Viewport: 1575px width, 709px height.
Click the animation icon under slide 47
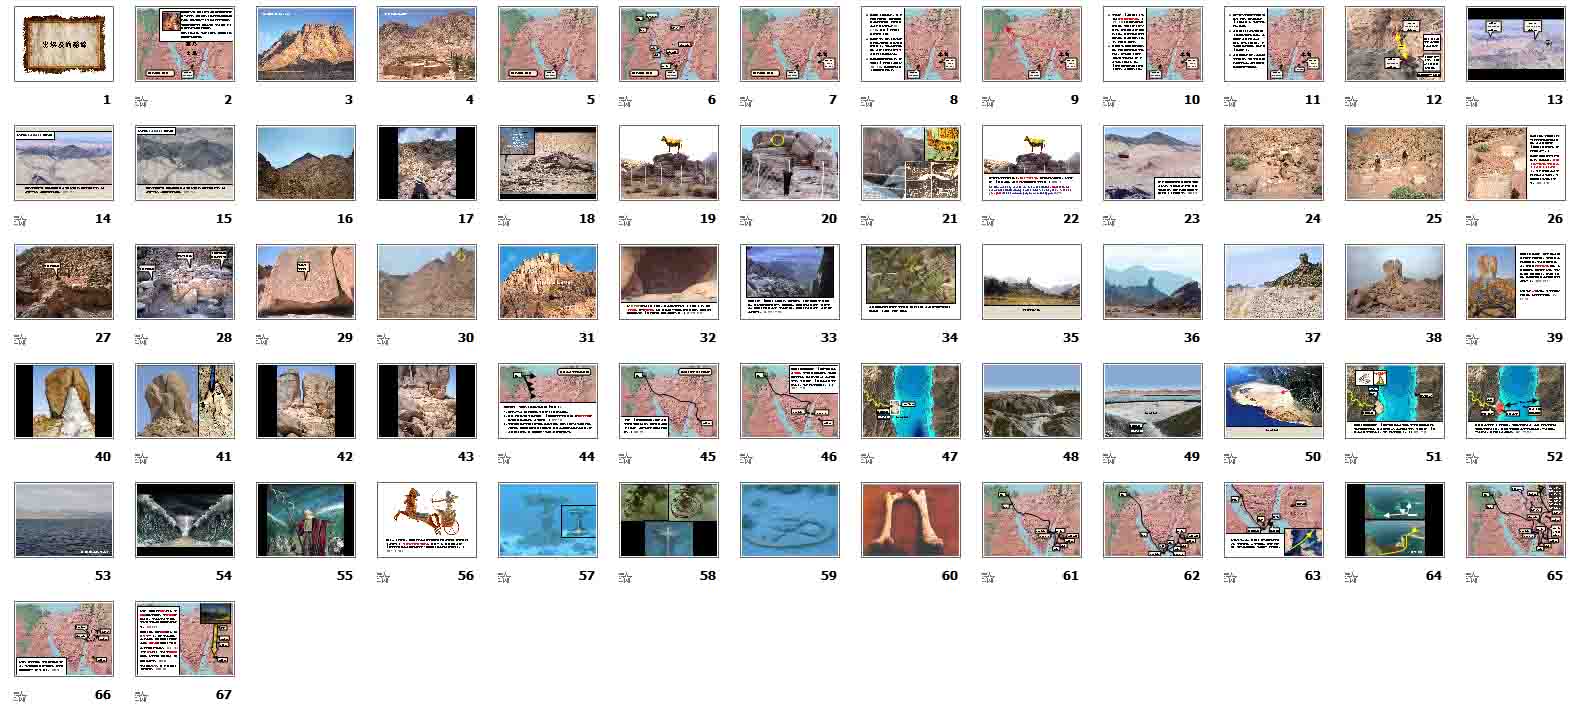pos(867,457)
